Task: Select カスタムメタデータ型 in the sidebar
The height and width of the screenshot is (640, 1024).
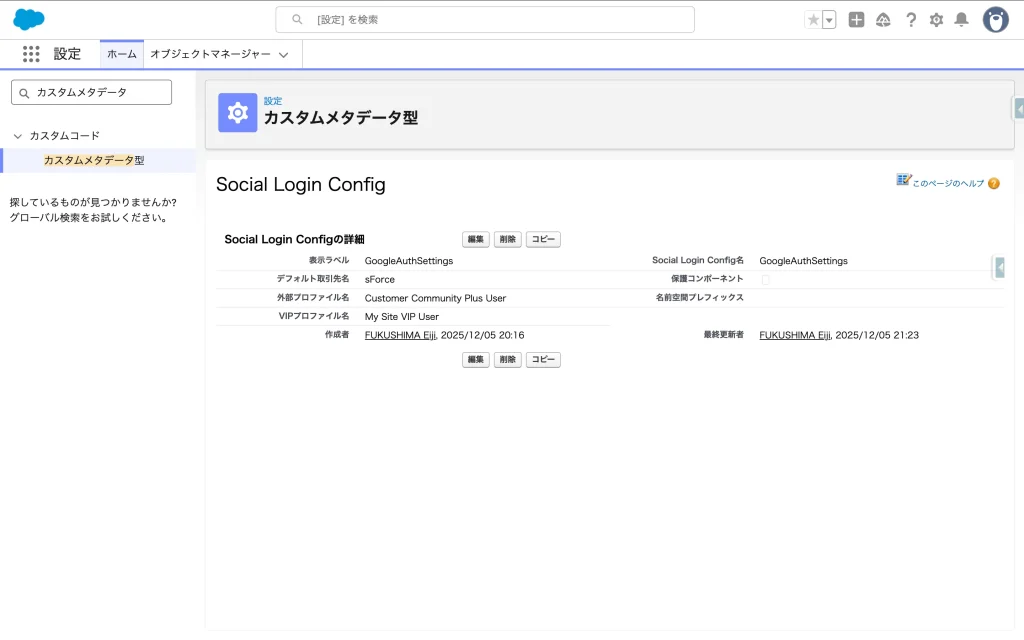Action: pos(94,160)
